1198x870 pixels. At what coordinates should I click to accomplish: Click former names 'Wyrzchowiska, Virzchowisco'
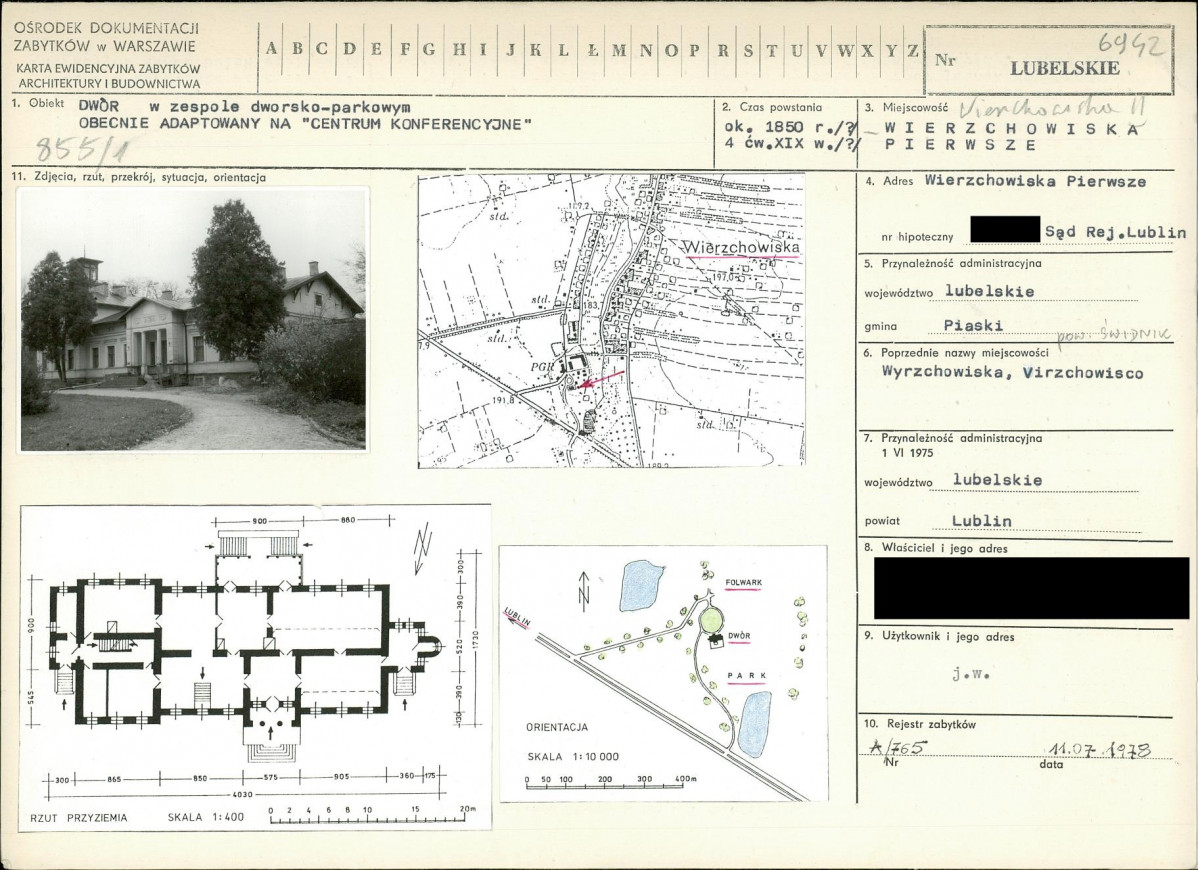[x=1012, y=373]
